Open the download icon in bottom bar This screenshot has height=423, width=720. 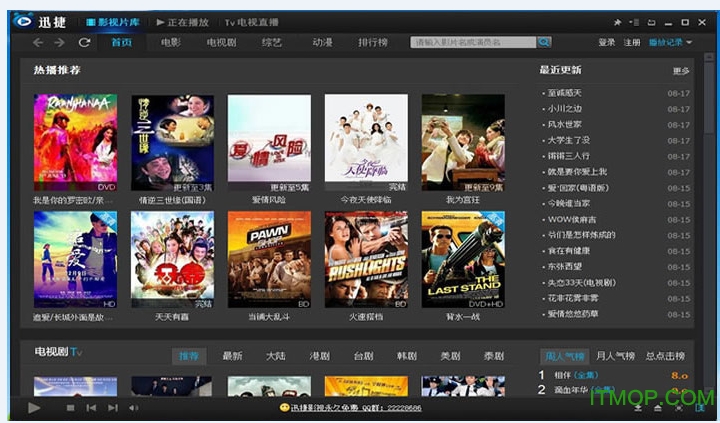638,408
